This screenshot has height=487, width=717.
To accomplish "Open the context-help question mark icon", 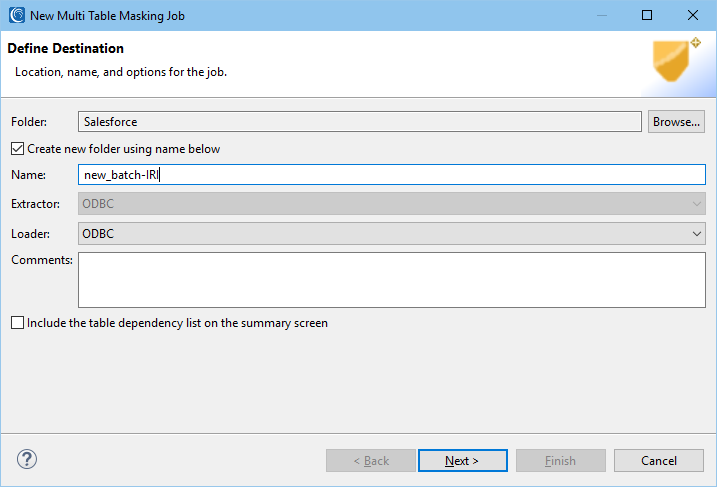I will click(x=27, y=459).
